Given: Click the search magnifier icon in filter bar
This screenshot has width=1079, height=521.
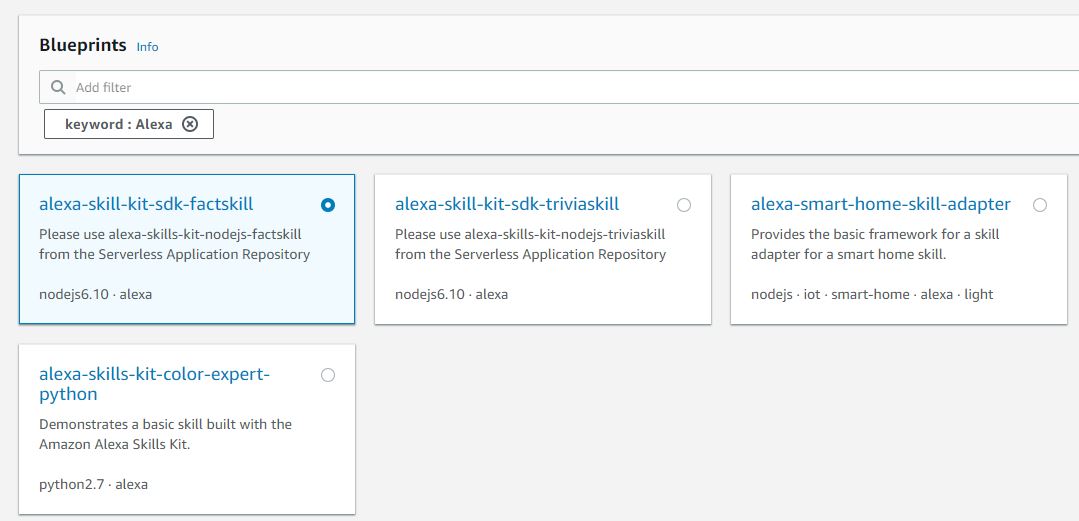Looking at the screenshot, I should pos(58,87).
